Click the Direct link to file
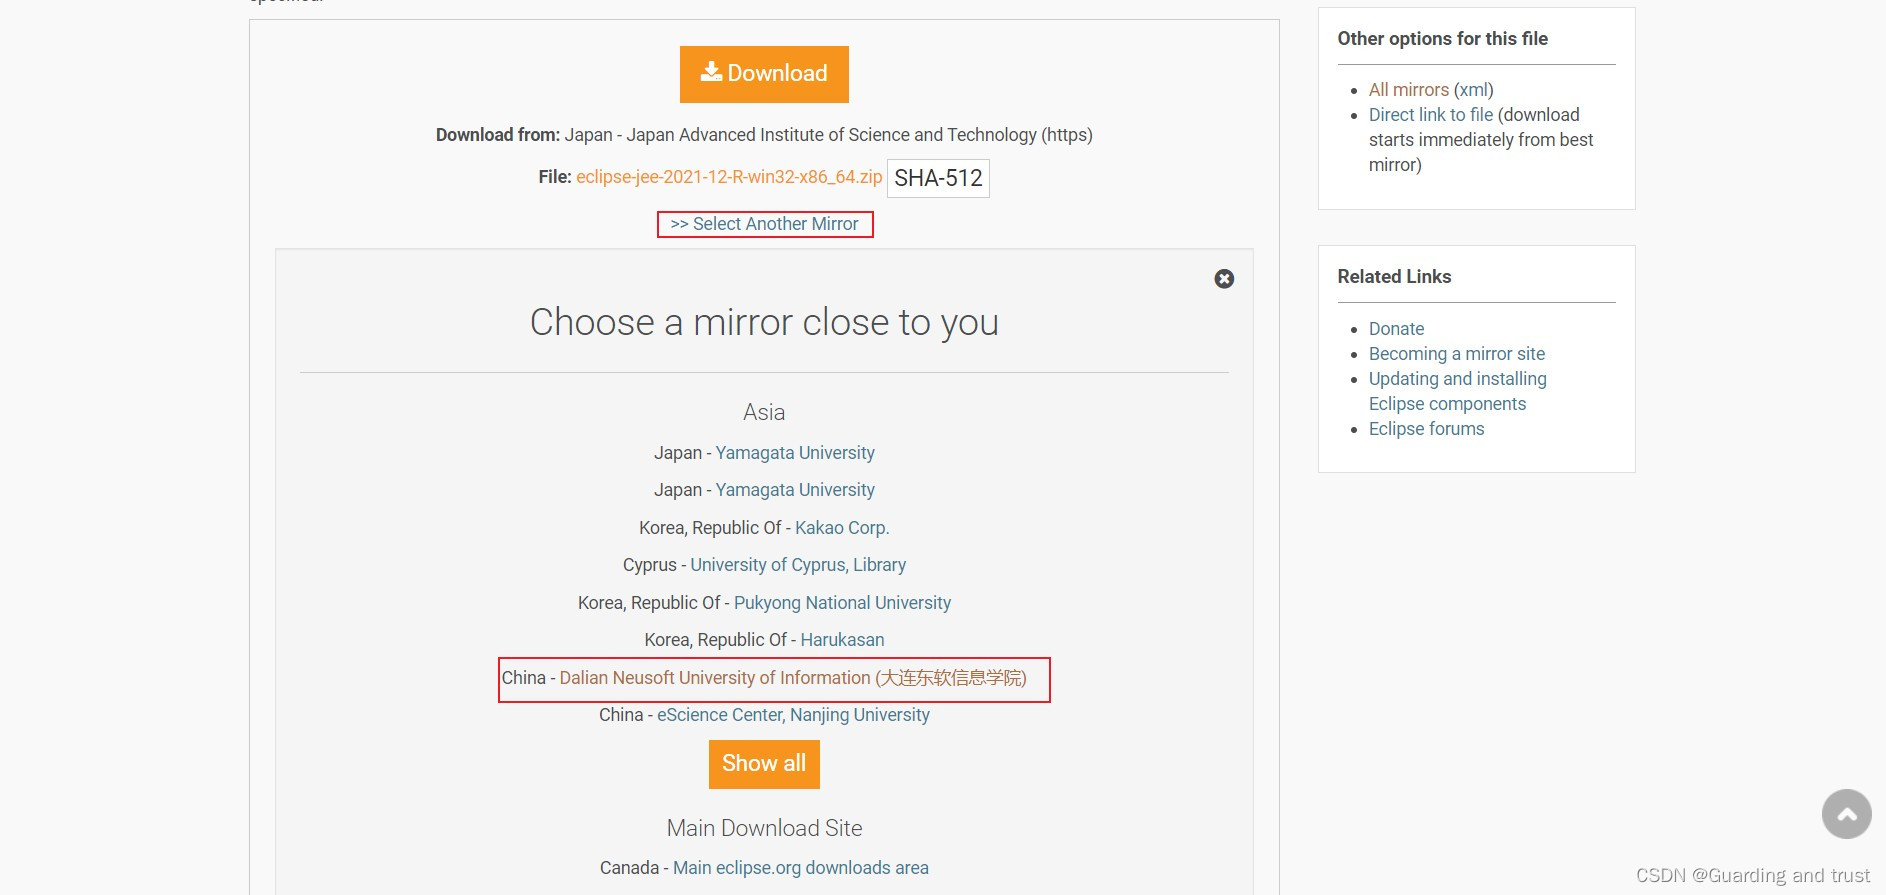The image size is (1886, 895). click(1431, 115)
